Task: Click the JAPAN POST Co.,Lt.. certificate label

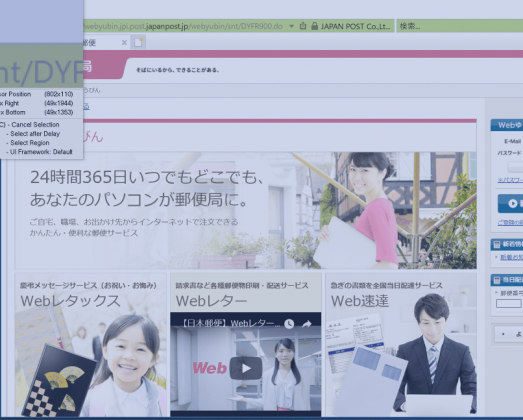Action: tap(355, 26)
